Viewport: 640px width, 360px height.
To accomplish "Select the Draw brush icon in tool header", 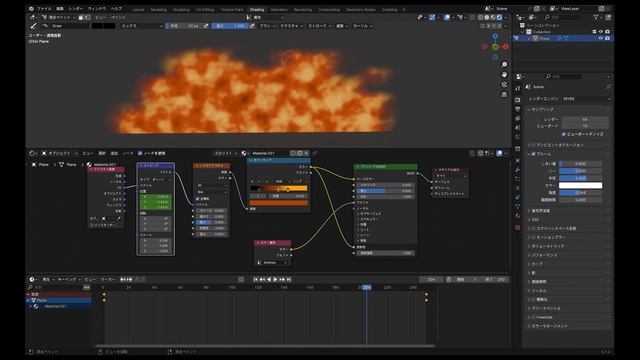I will (x=33, y=26).
